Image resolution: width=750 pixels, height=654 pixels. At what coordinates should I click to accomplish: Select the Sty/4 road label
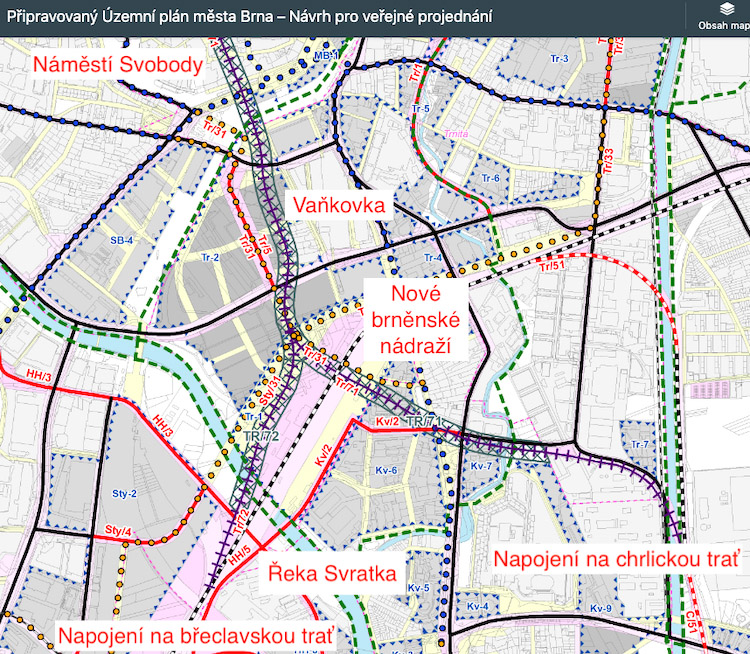click(x=117, y=530)
